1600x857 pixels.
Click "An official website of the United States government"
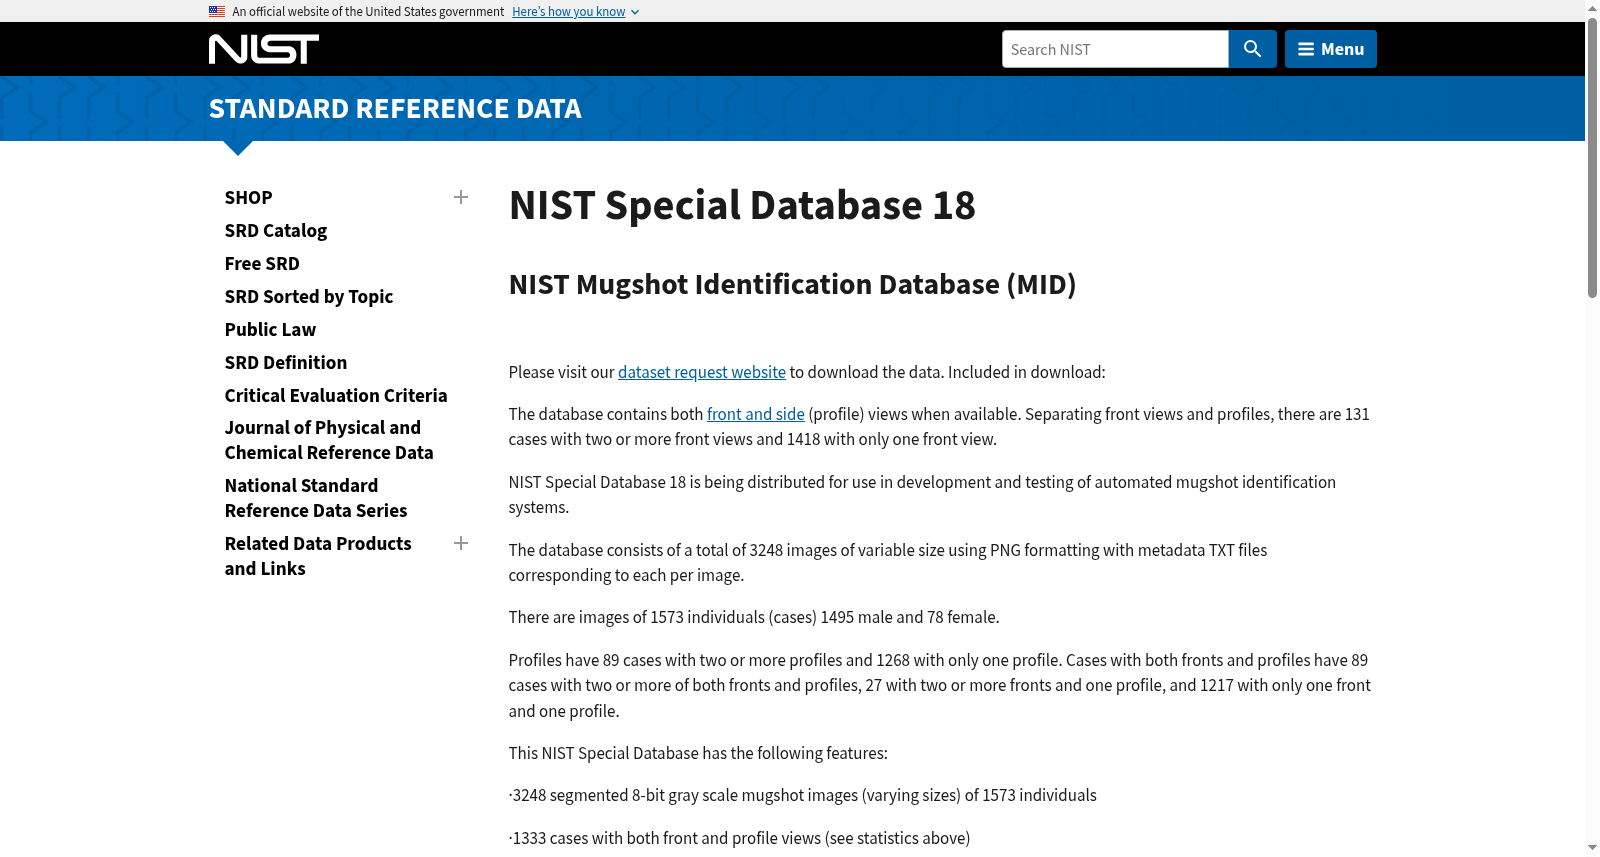point(368,12)
